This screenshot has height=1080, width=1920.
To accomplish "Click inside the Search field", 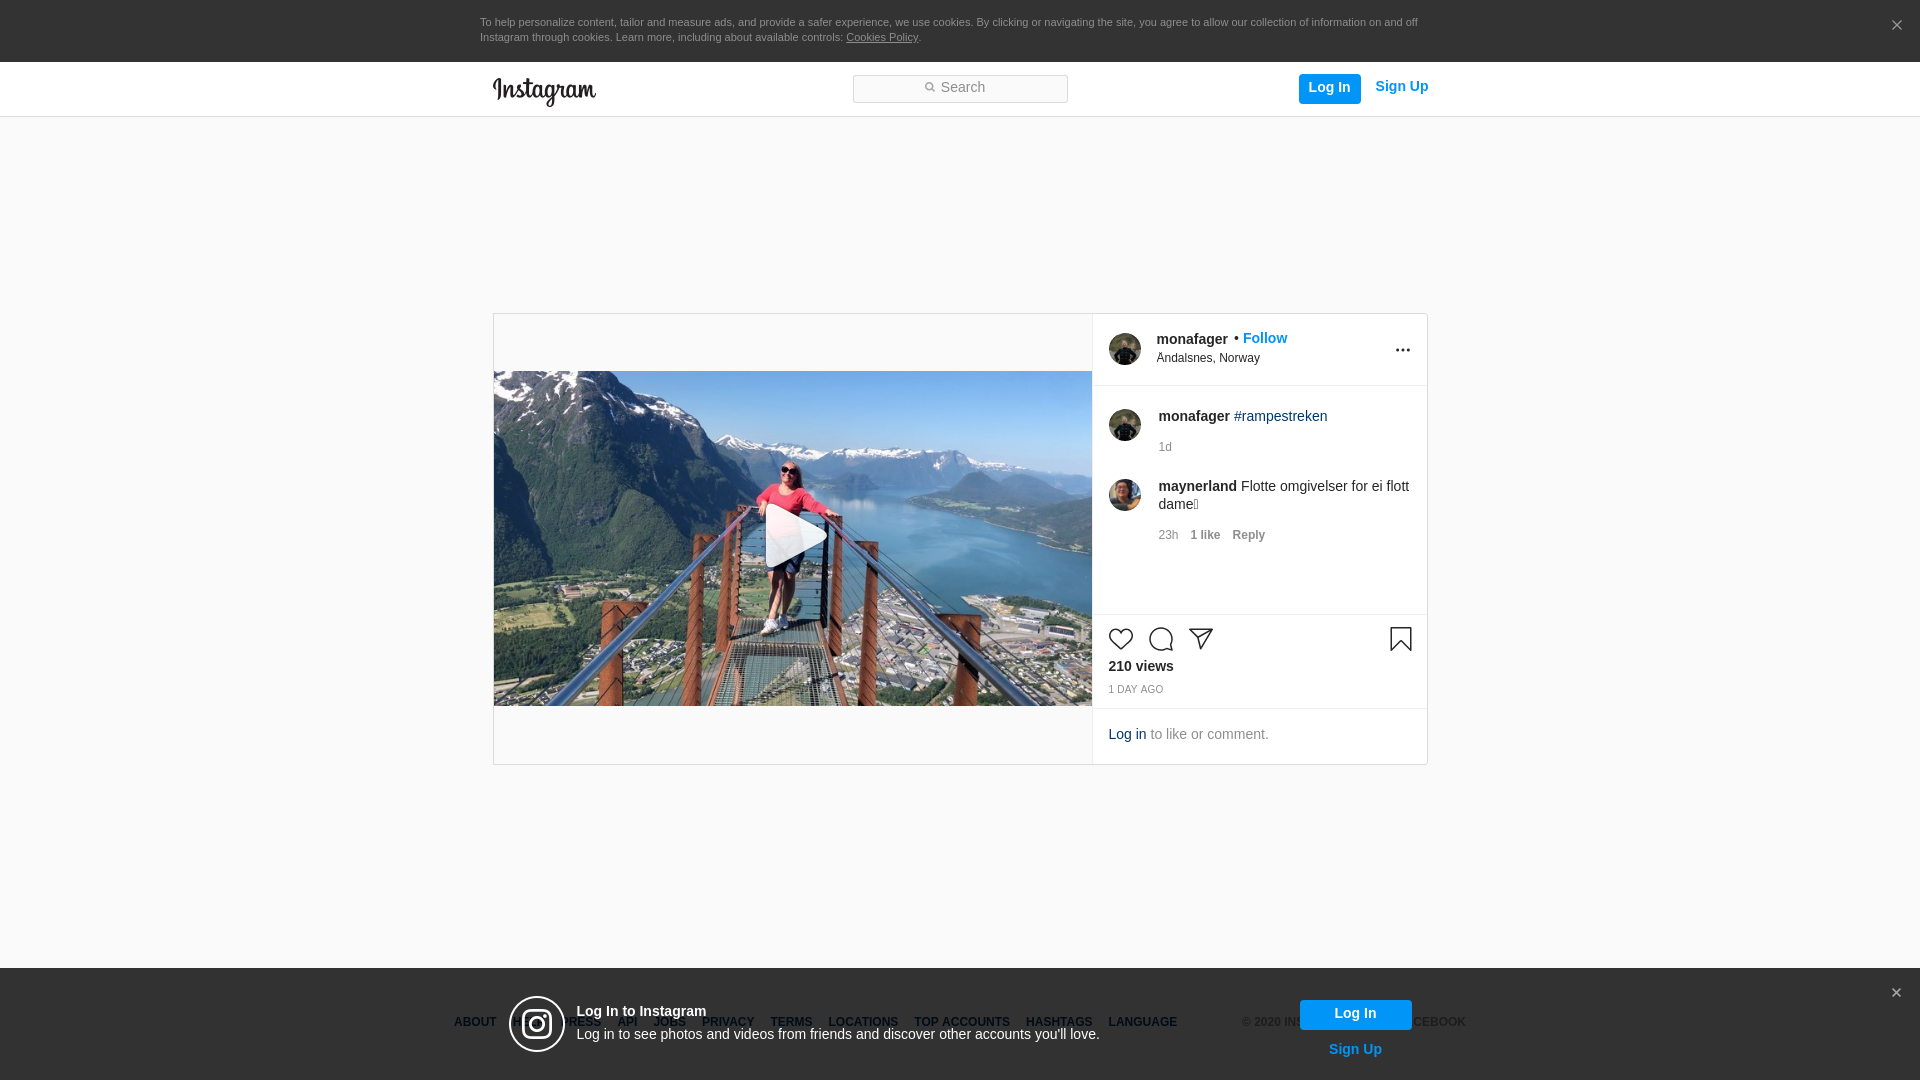I will coord(960,89).
